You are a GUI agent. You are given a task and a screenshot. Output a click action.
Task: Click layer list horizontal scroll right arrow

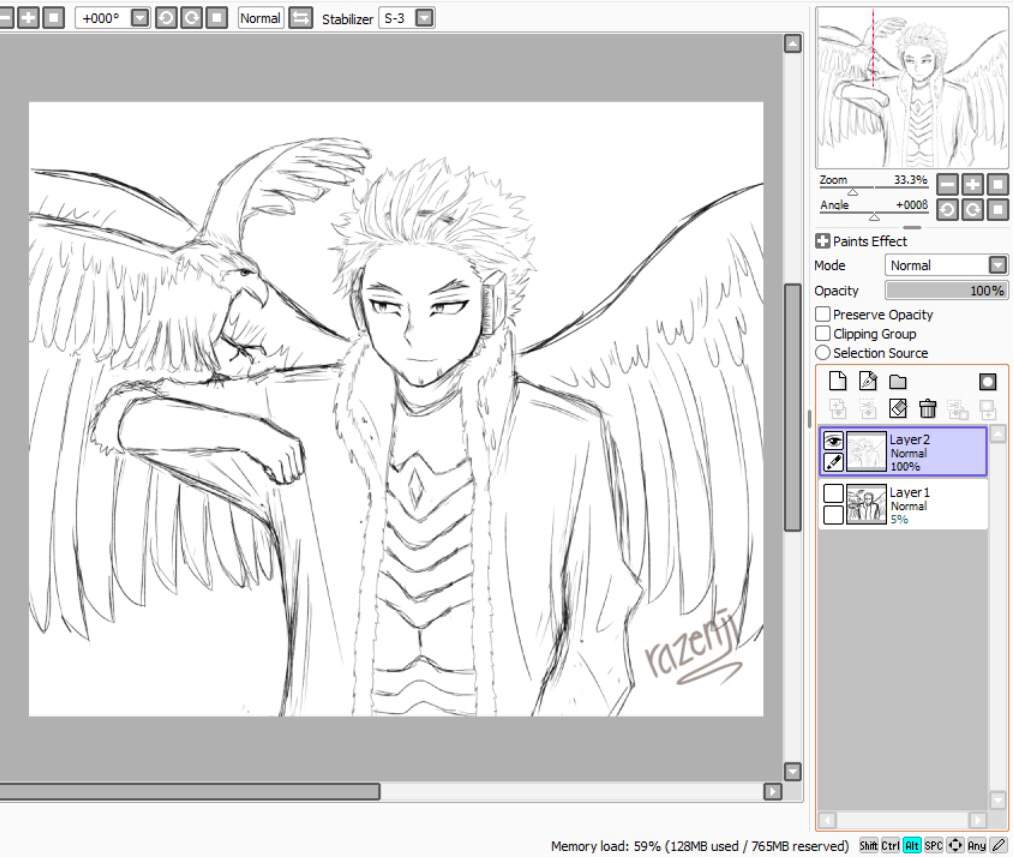point(978,820)
